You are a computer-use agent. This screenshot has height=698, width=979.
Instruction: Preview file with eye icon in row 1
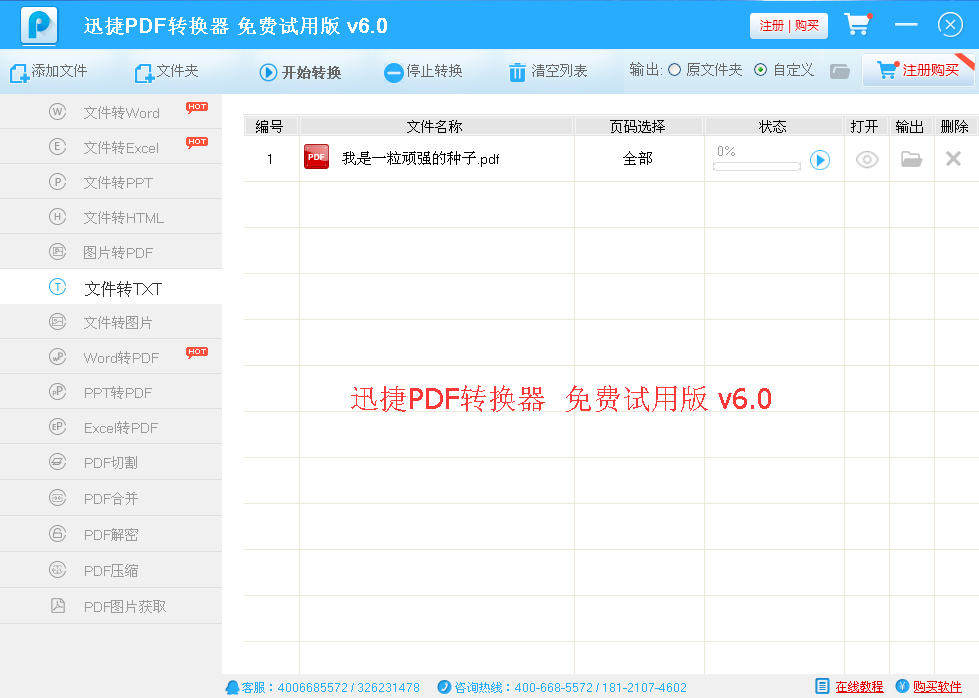867,160
